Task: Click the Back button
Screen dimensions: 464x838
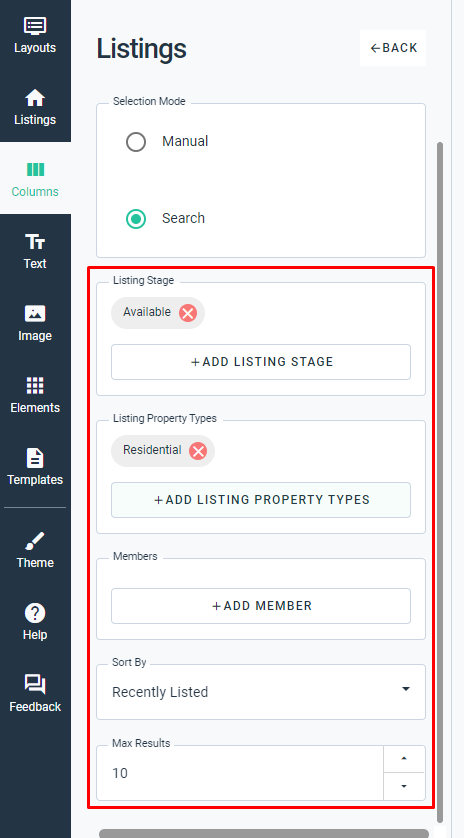Action: coord(393,48)
